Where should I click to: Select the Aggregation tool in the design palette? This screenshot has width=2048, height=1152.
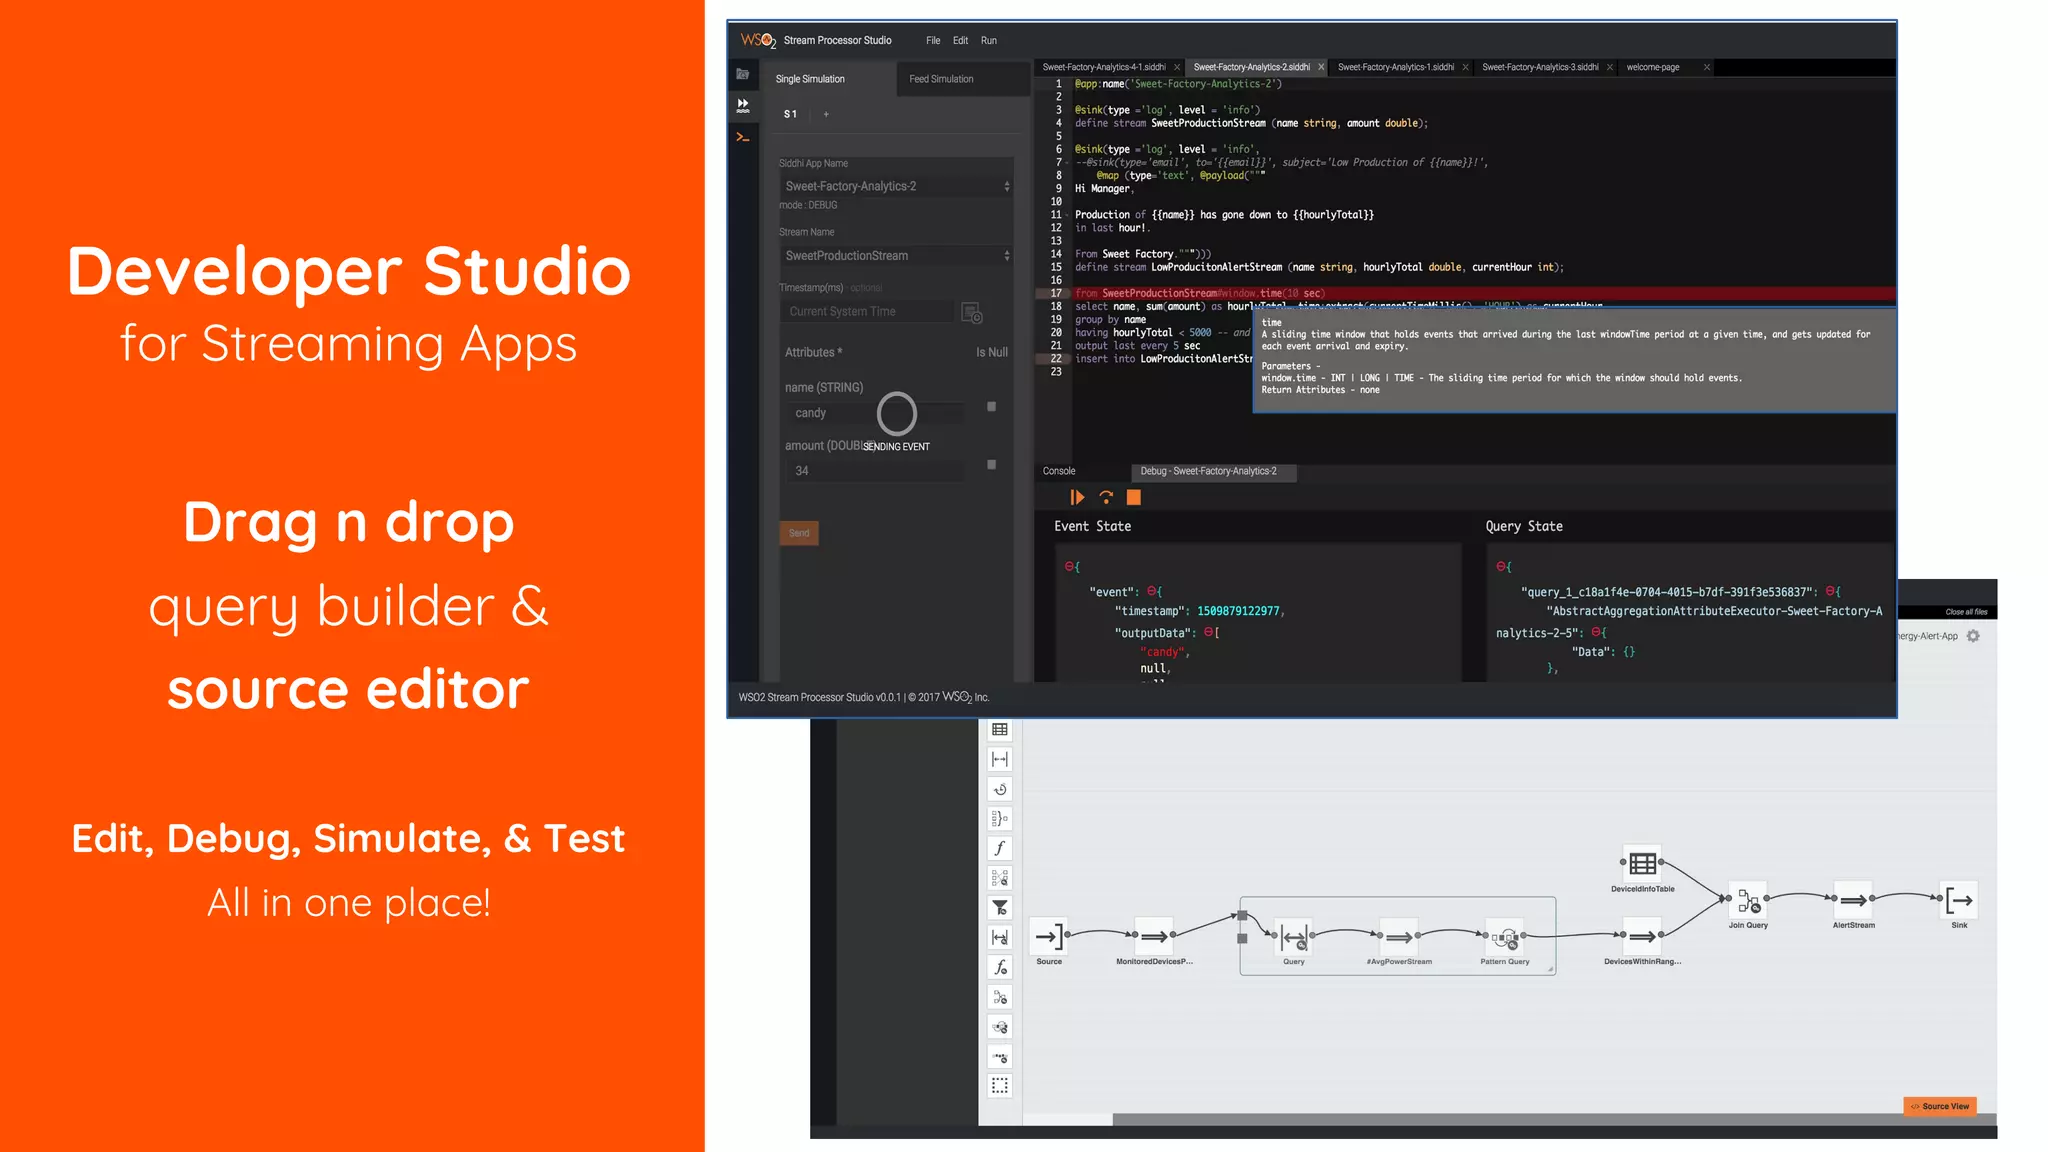(1000, 819)
